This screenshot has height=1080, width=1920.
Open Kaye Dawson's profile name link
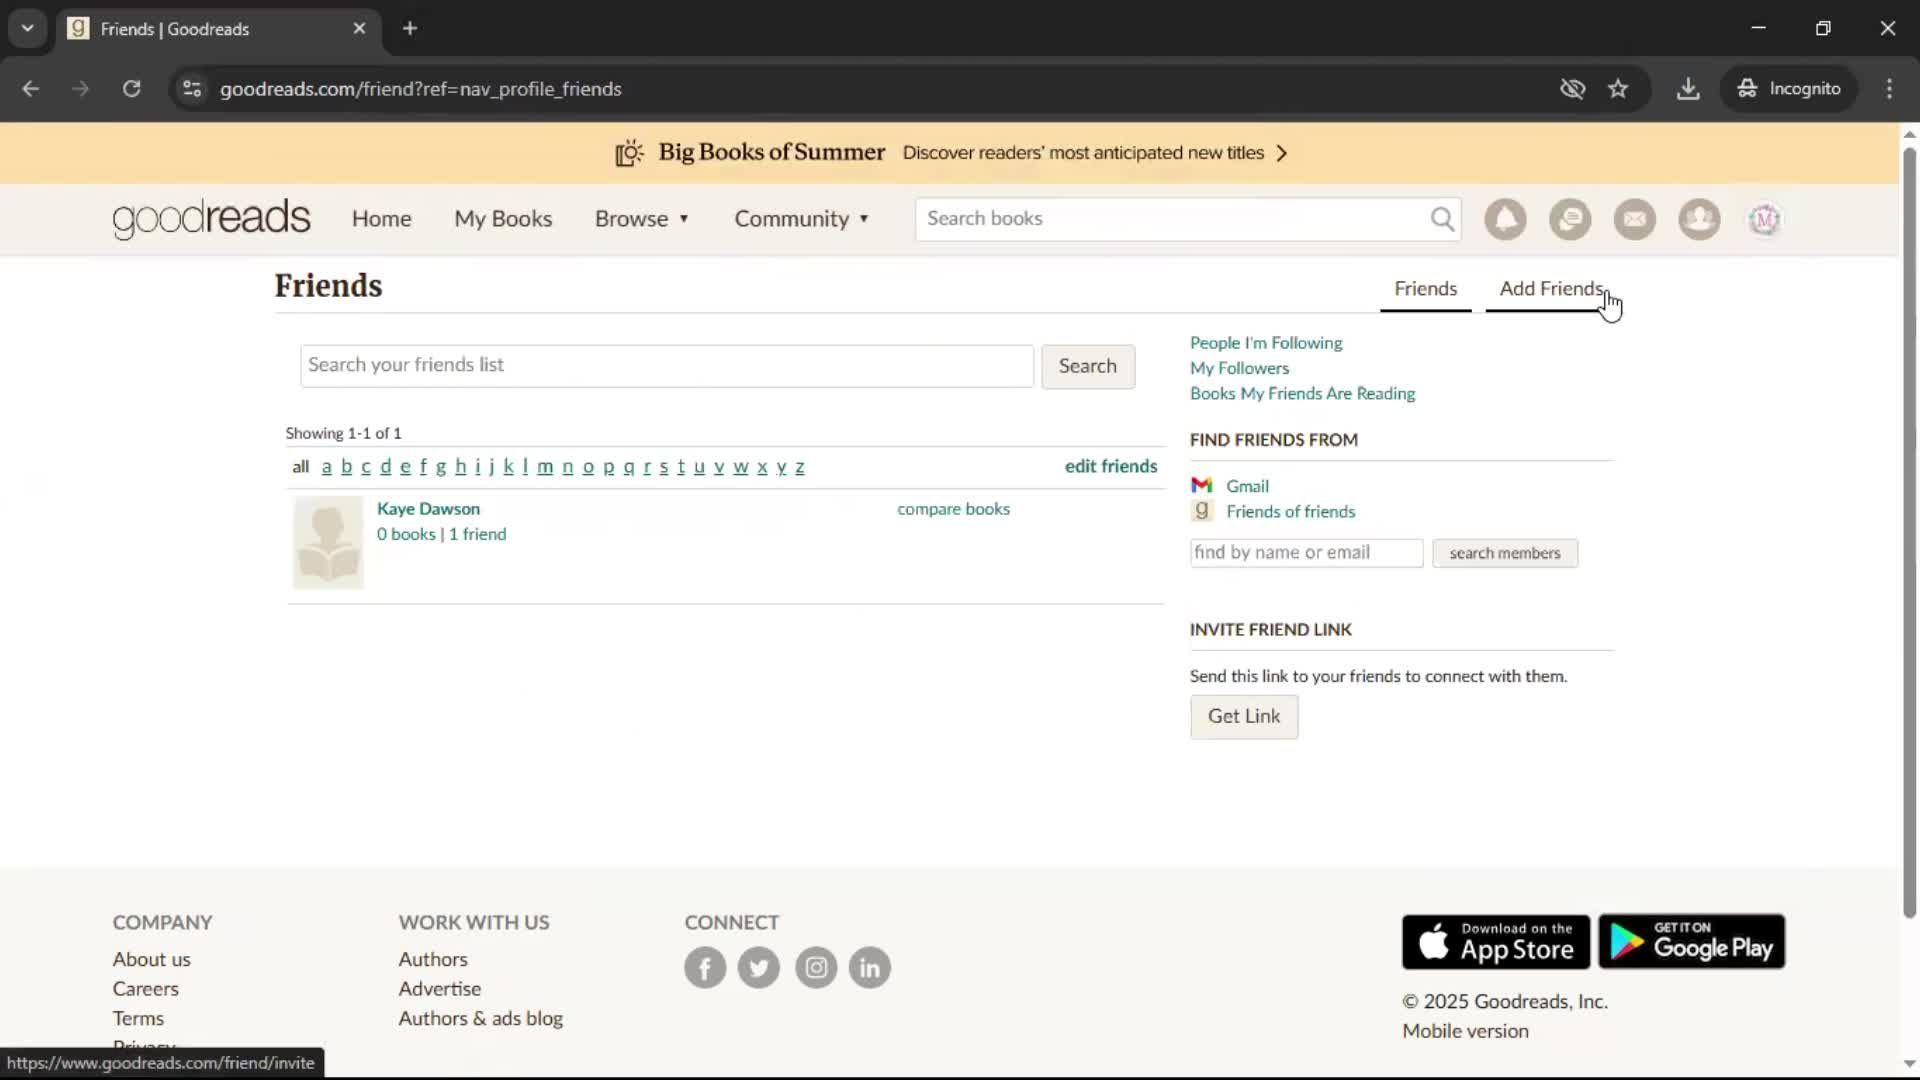click(428, 509)
